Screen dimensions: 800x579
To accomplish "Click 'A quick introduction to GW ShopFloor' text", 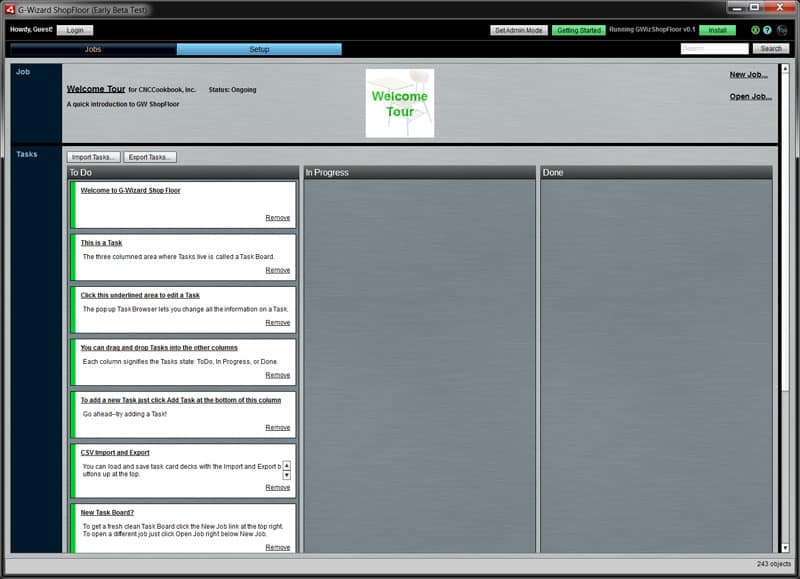I will pyautogui.click(x=123, y=104).
